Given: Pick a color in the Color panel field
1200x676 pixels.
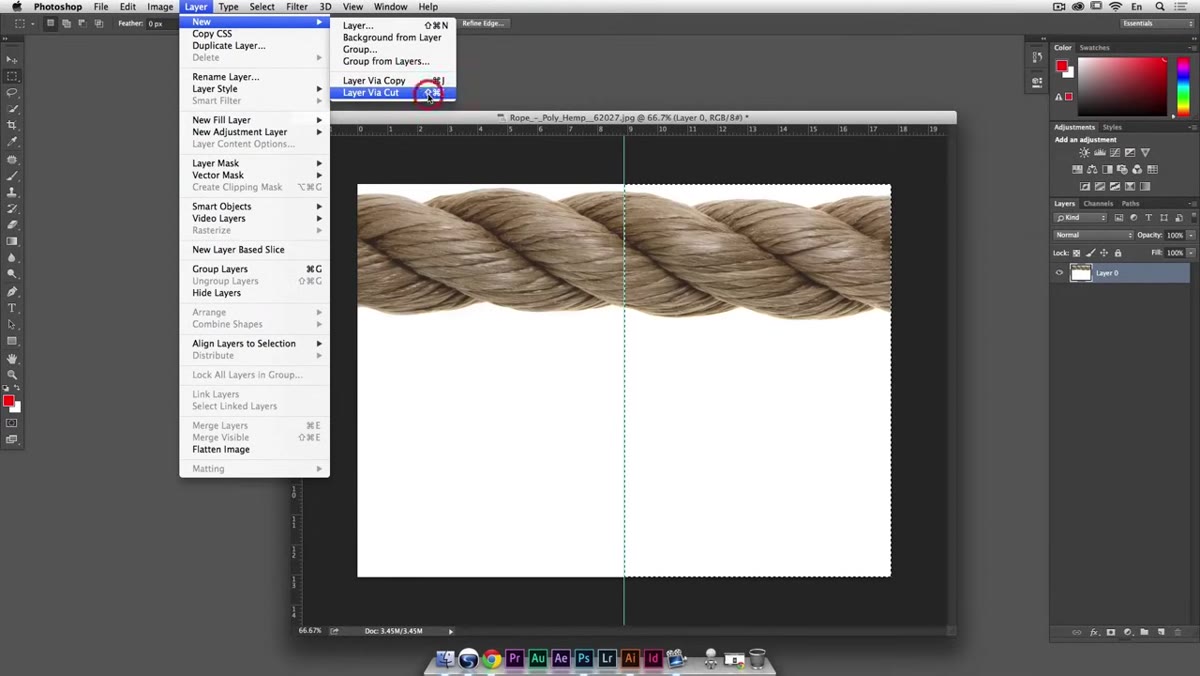Looking at the screenshot, I should pyautogui.click(x=1122, y=86).
